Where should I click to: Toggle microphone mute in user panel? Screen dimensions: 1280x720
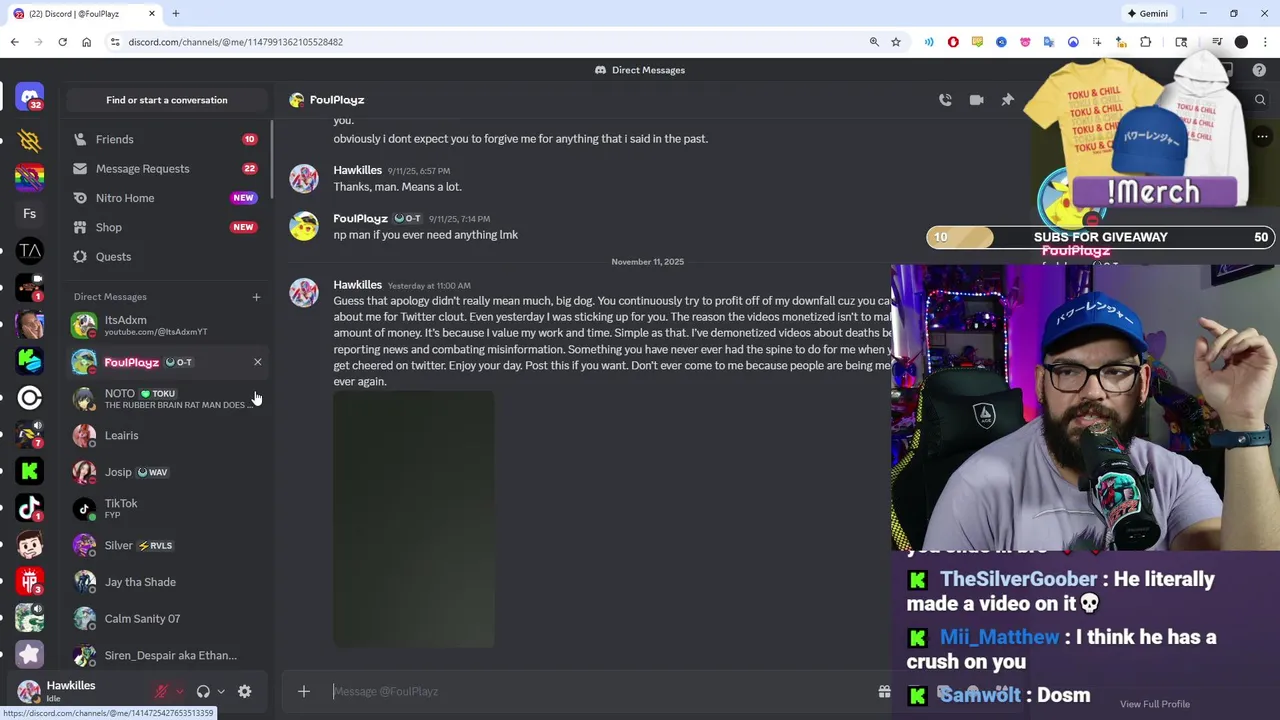(161, 691)
